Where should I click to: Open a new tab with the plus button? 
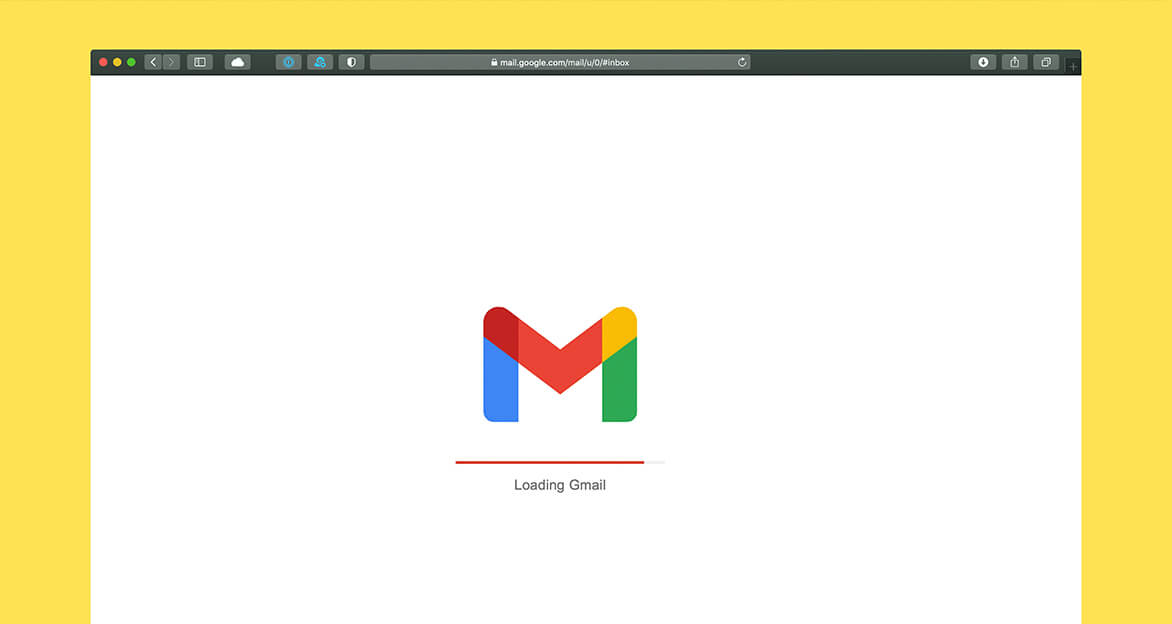click(1073, 67)
